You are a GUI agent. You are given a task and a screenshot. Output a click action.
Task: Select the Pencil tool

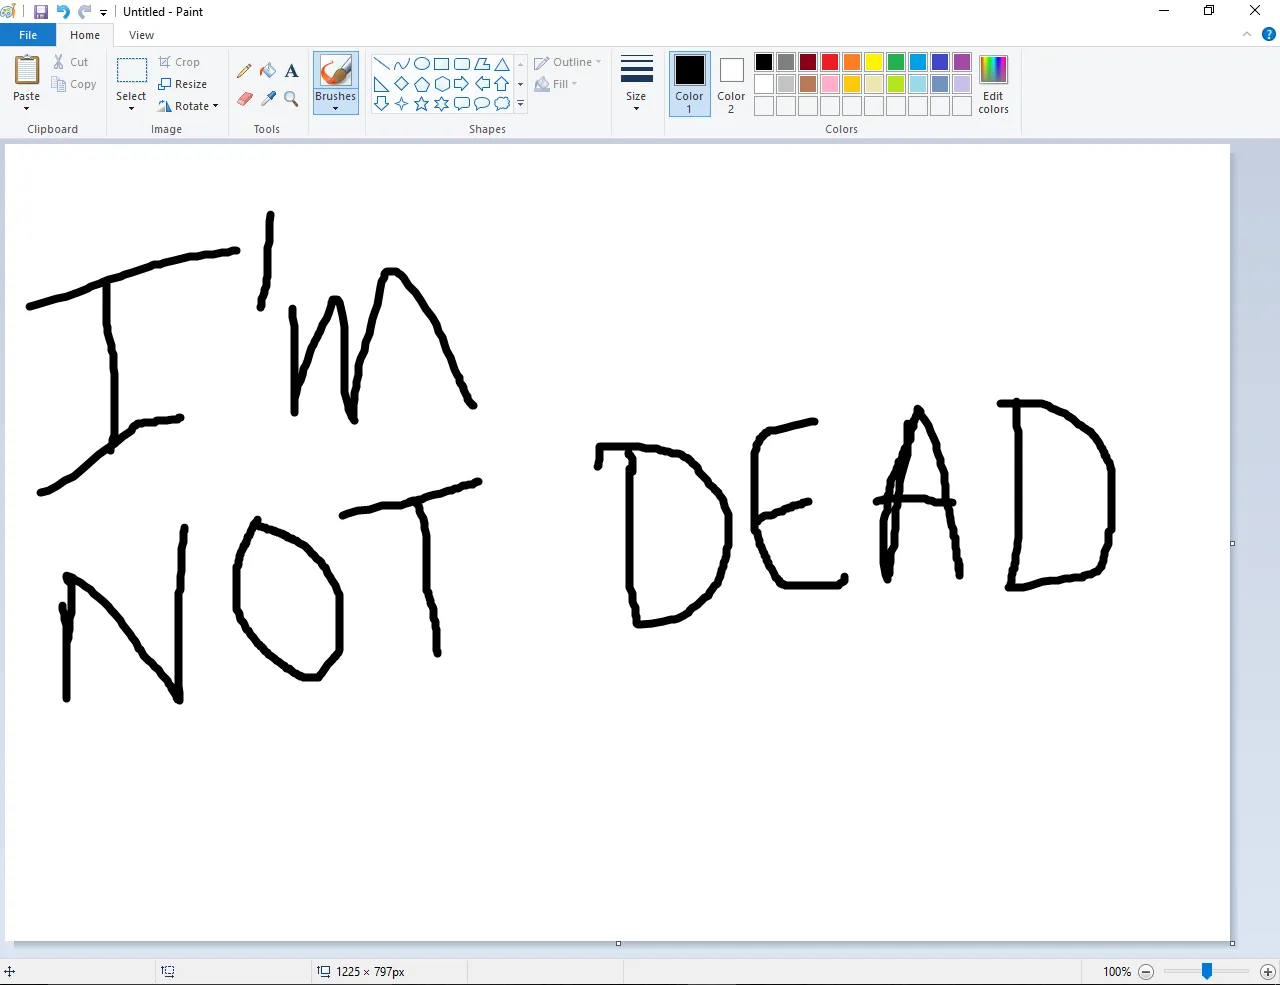(244, 71)
